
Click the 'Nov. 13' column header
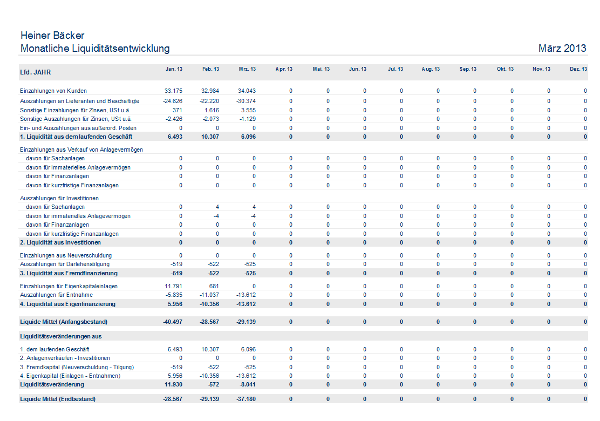(541, 69)
